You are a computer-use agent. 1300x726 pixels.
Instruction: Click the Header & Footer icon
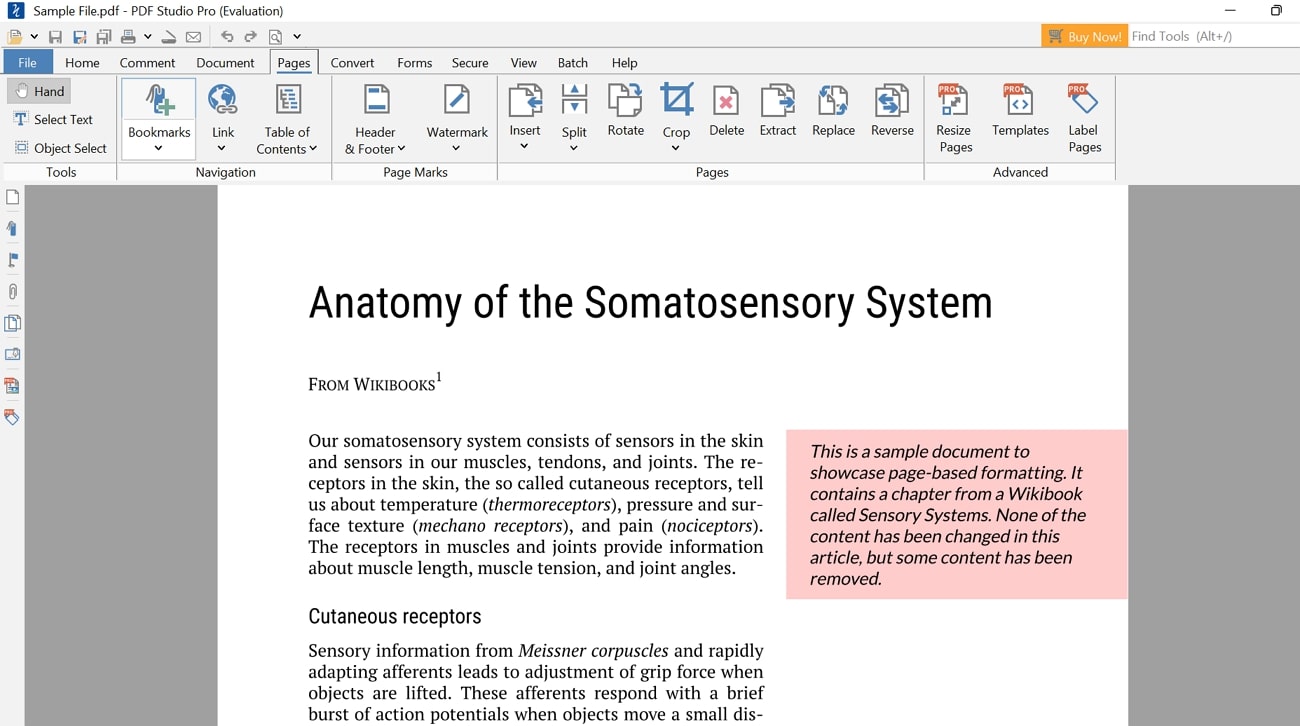point(376,101)
